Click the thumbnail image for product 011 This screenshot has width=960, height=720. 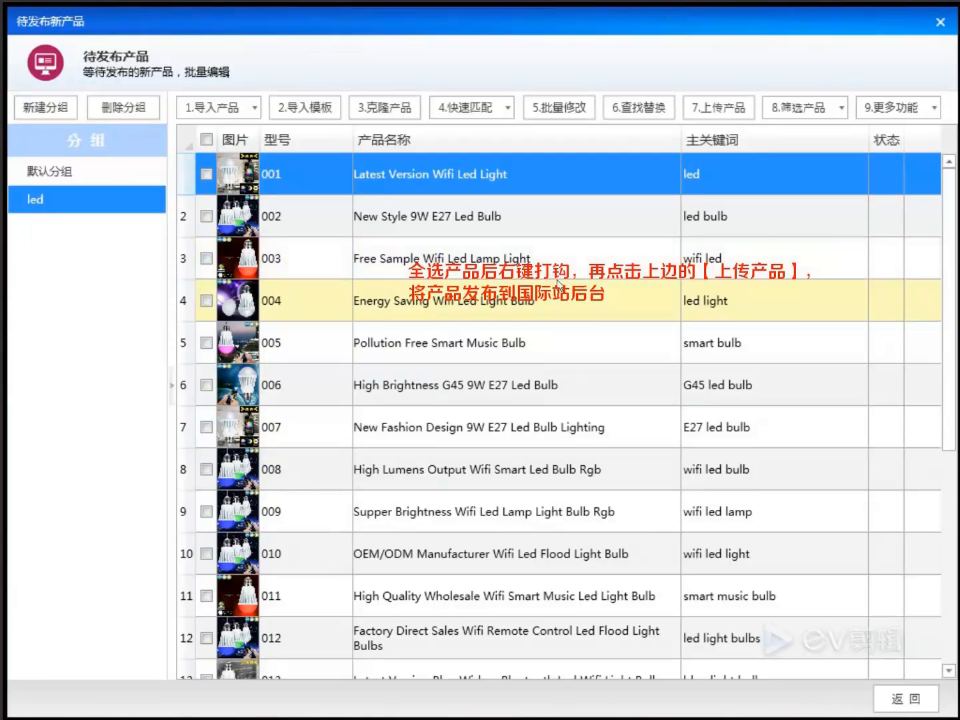(x=238, y=596)
